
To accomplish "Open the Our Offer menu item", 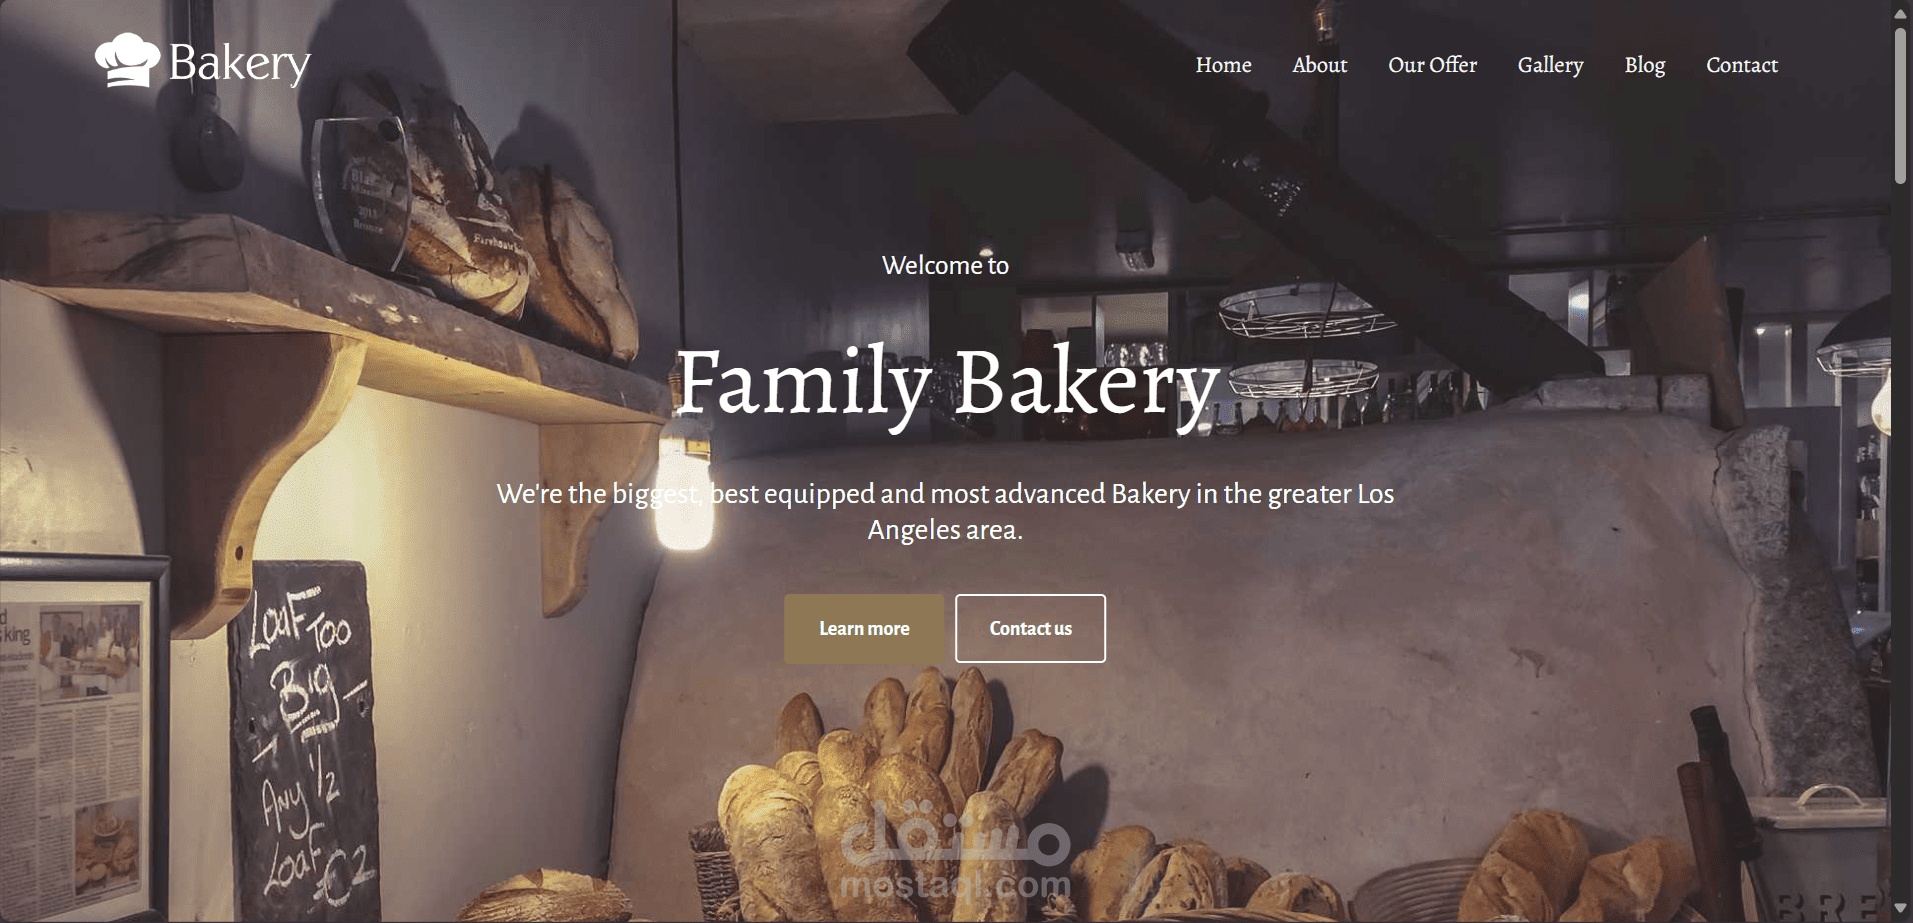I will (1432, 65).
